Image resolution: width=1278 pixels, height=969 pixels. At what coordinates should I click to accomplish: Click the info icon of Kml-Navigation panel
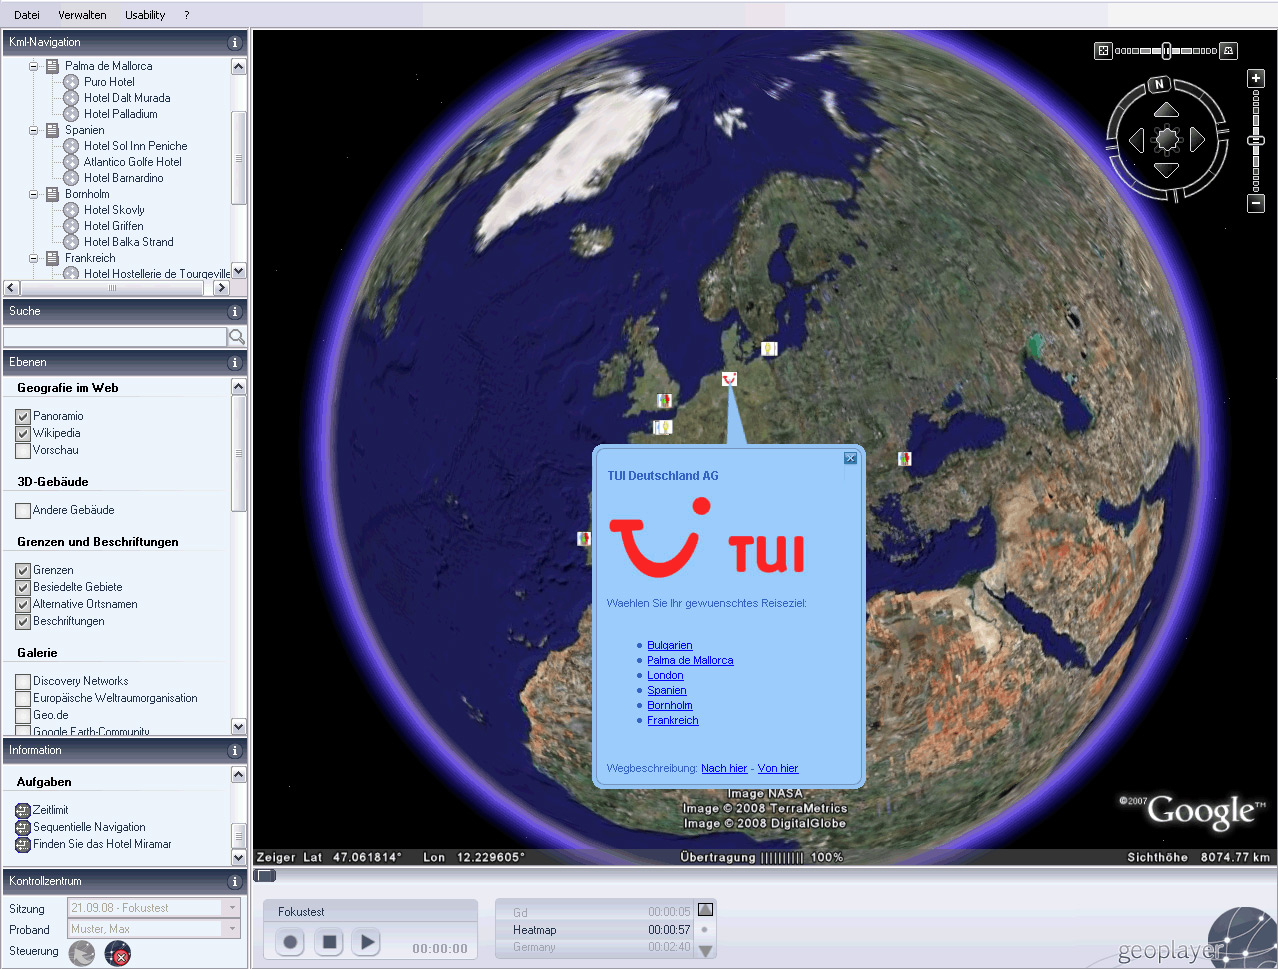pyautogui.click(x=235, y=43)
